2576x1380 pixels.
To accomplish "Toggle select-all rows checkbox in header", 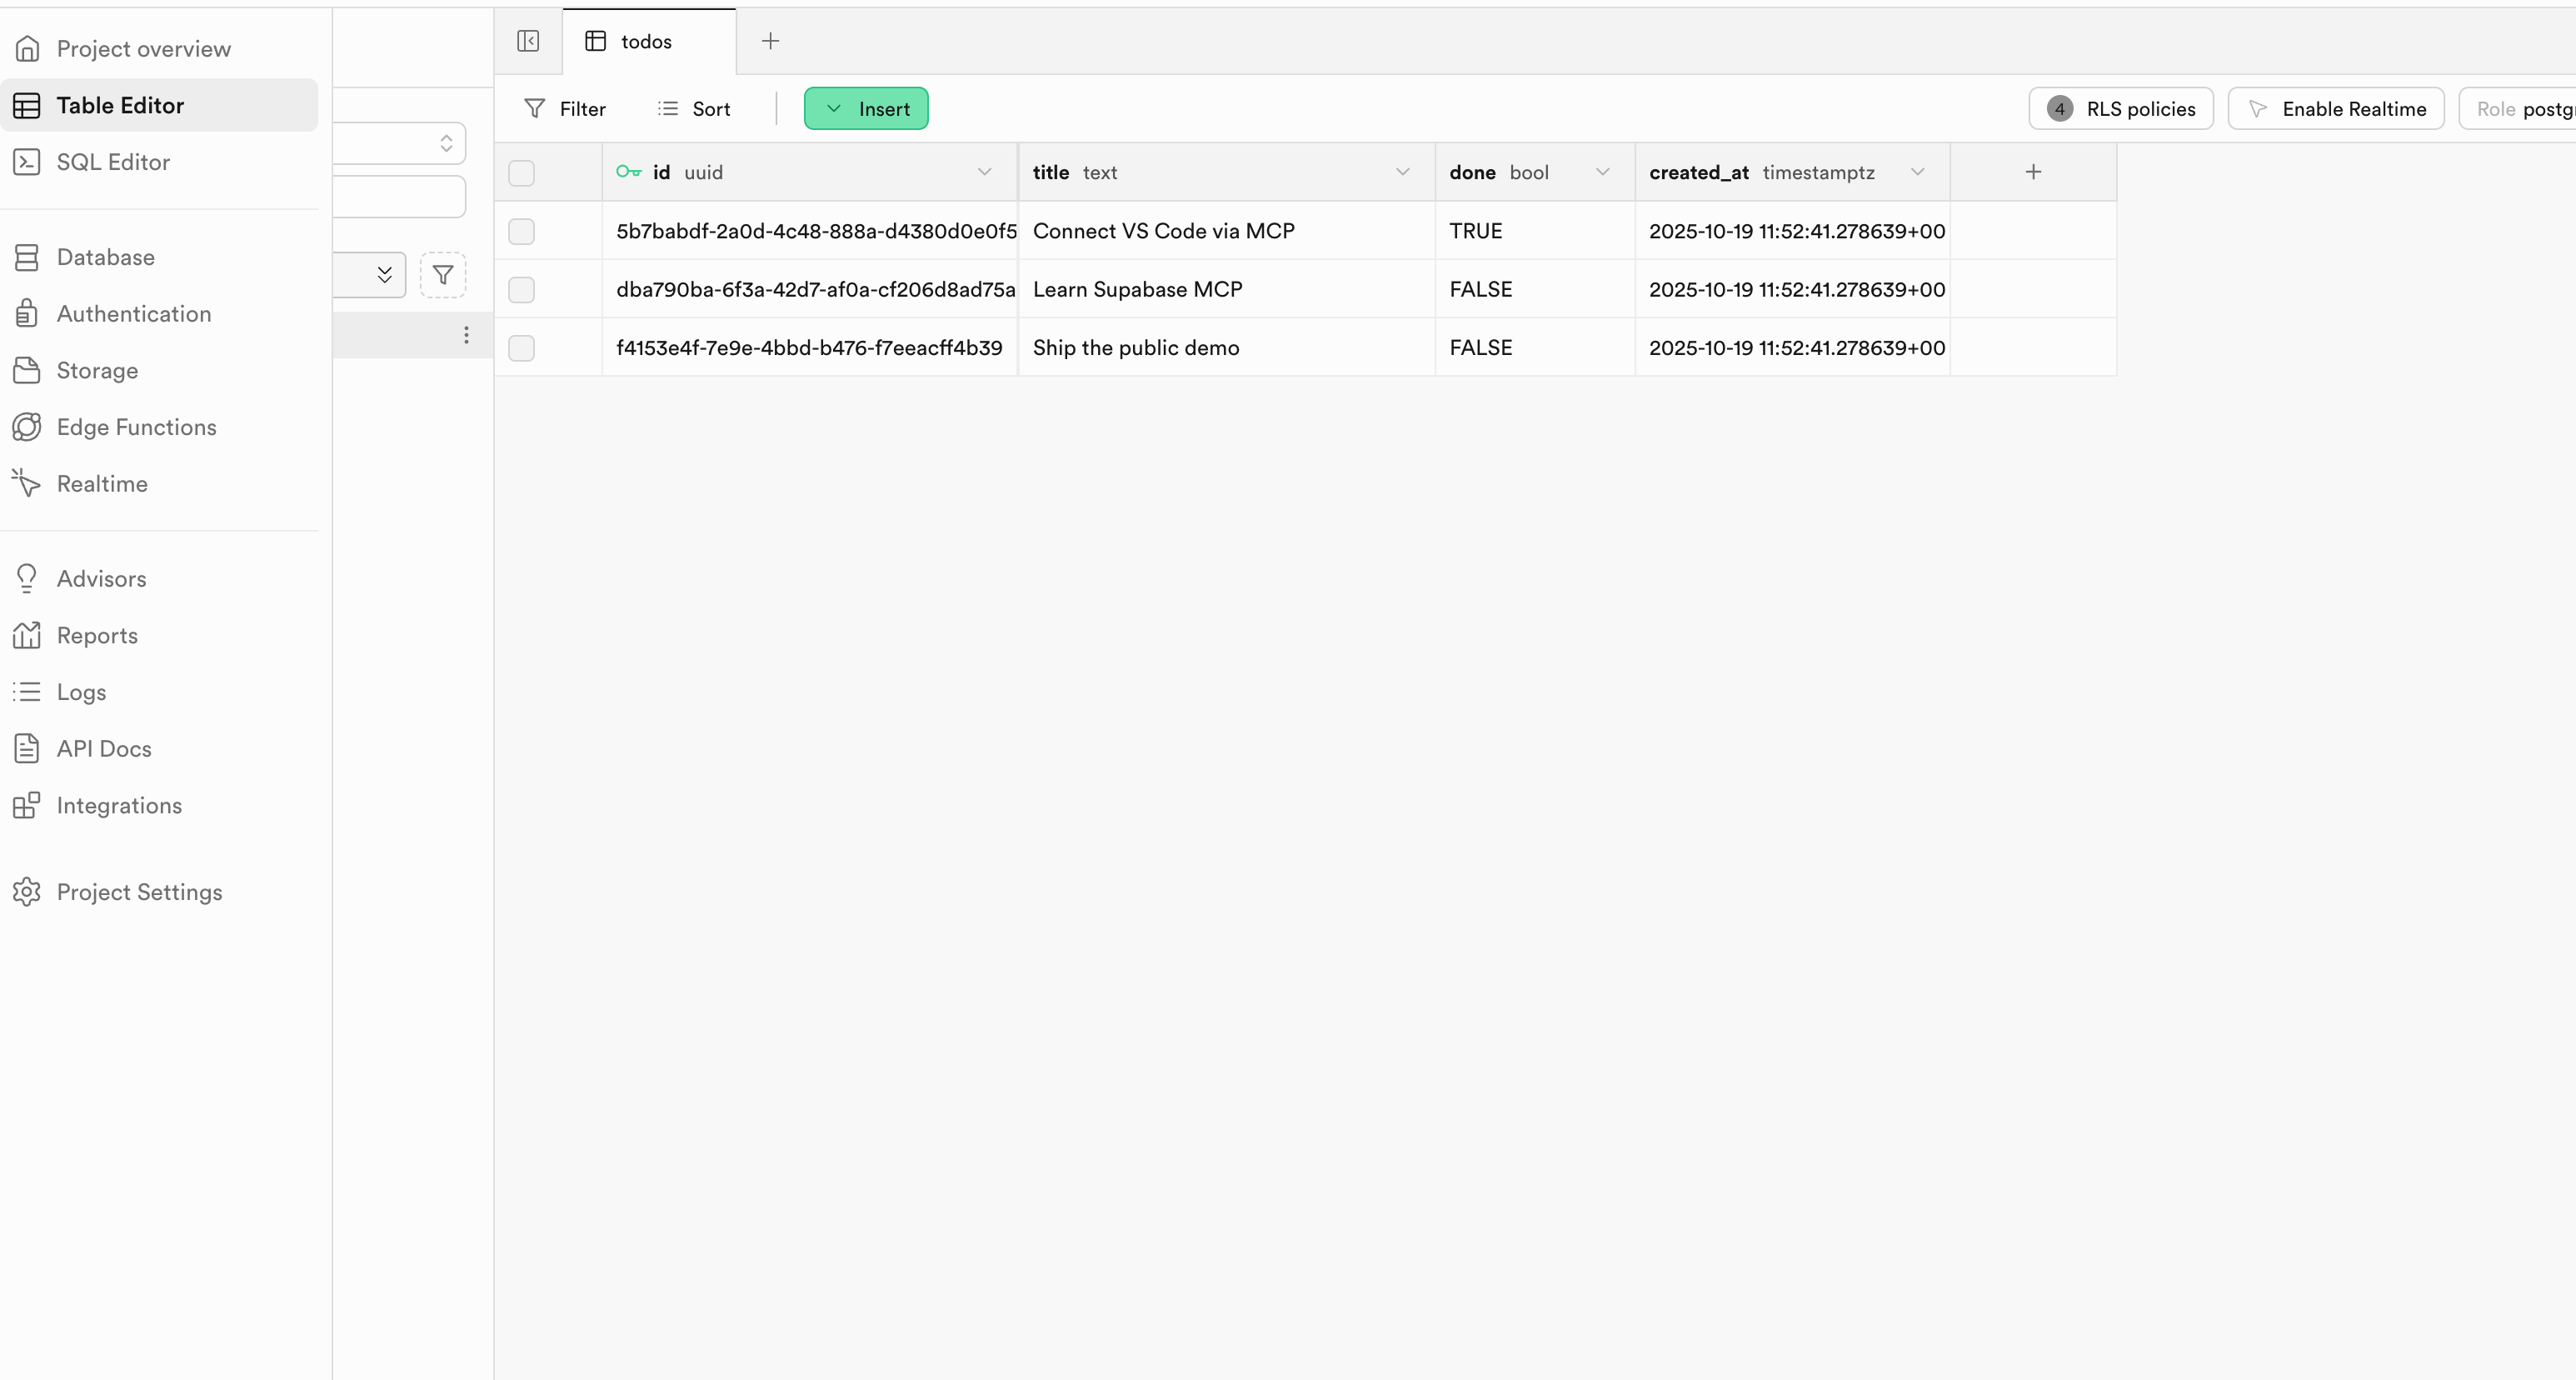I will coord(521,173).
